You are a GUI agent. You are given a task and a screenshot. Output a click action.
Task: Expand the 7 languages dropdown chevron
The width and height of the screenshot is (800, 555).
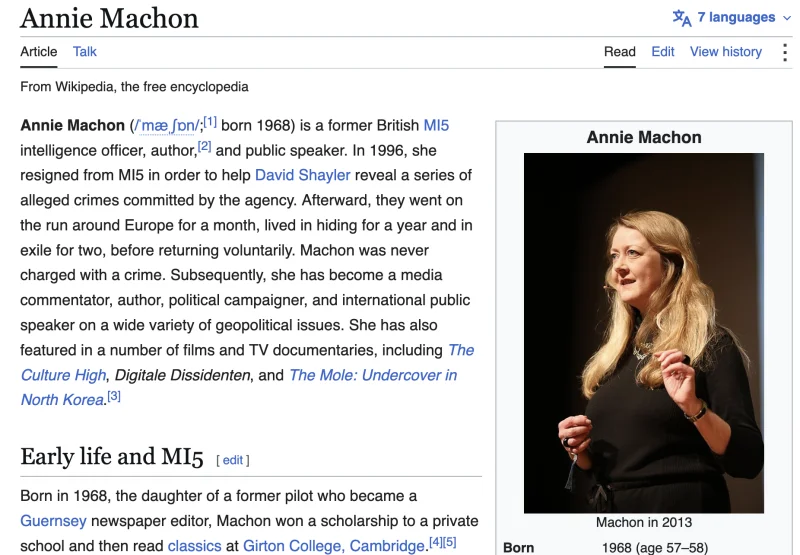point(787,18)
